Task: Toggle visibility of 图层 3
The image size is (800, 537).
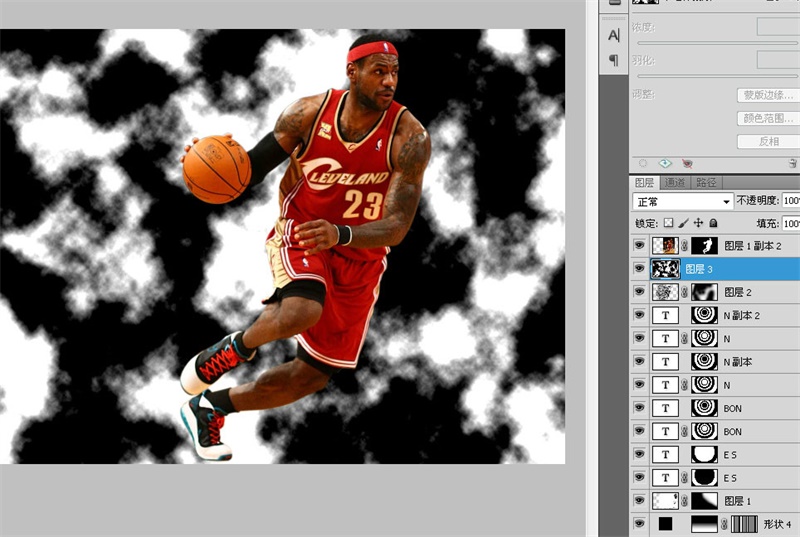Action: 640,268
